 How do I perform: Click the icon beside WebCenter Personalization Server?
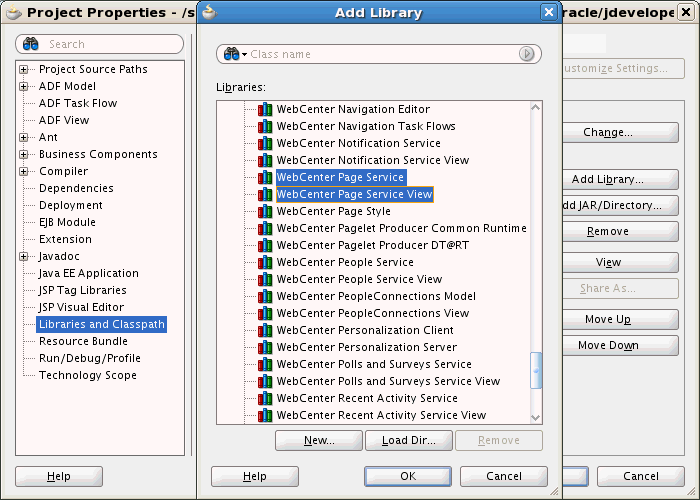point(265,346)
